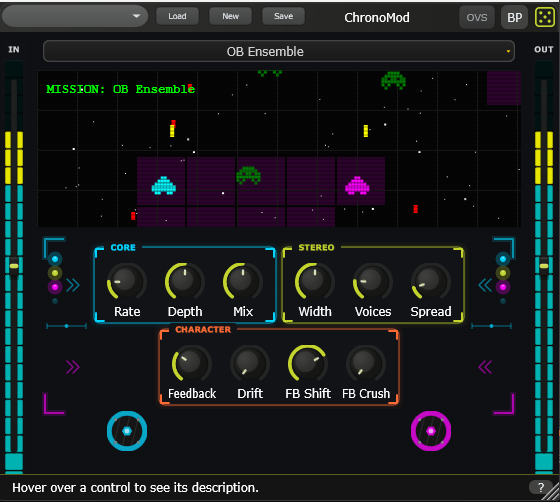The height and width of the screenshot is (502, 560).
Task: Click the green invader in the purple block
Action: [x=248, y=175]
